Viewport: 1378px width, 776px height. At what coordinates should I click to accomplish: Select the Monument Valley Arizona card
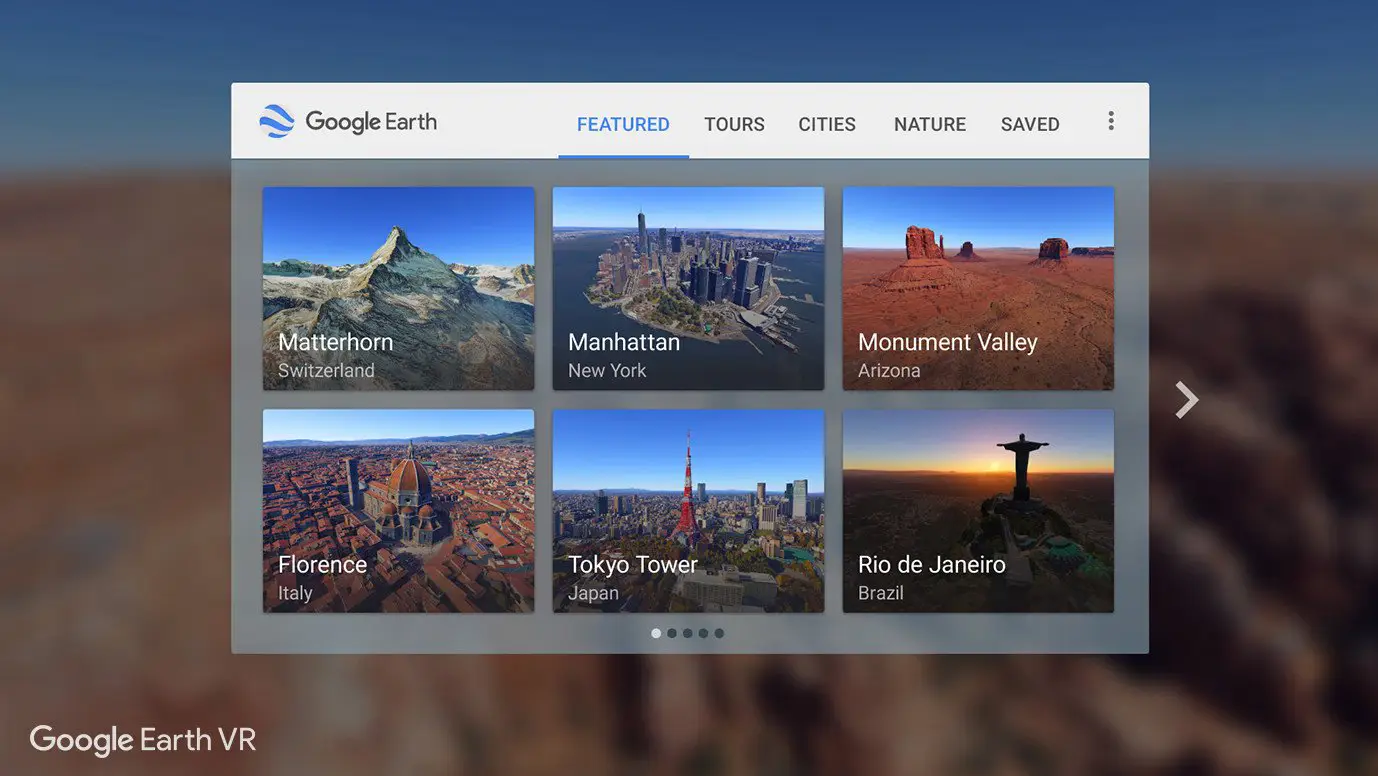coord(978,288)
